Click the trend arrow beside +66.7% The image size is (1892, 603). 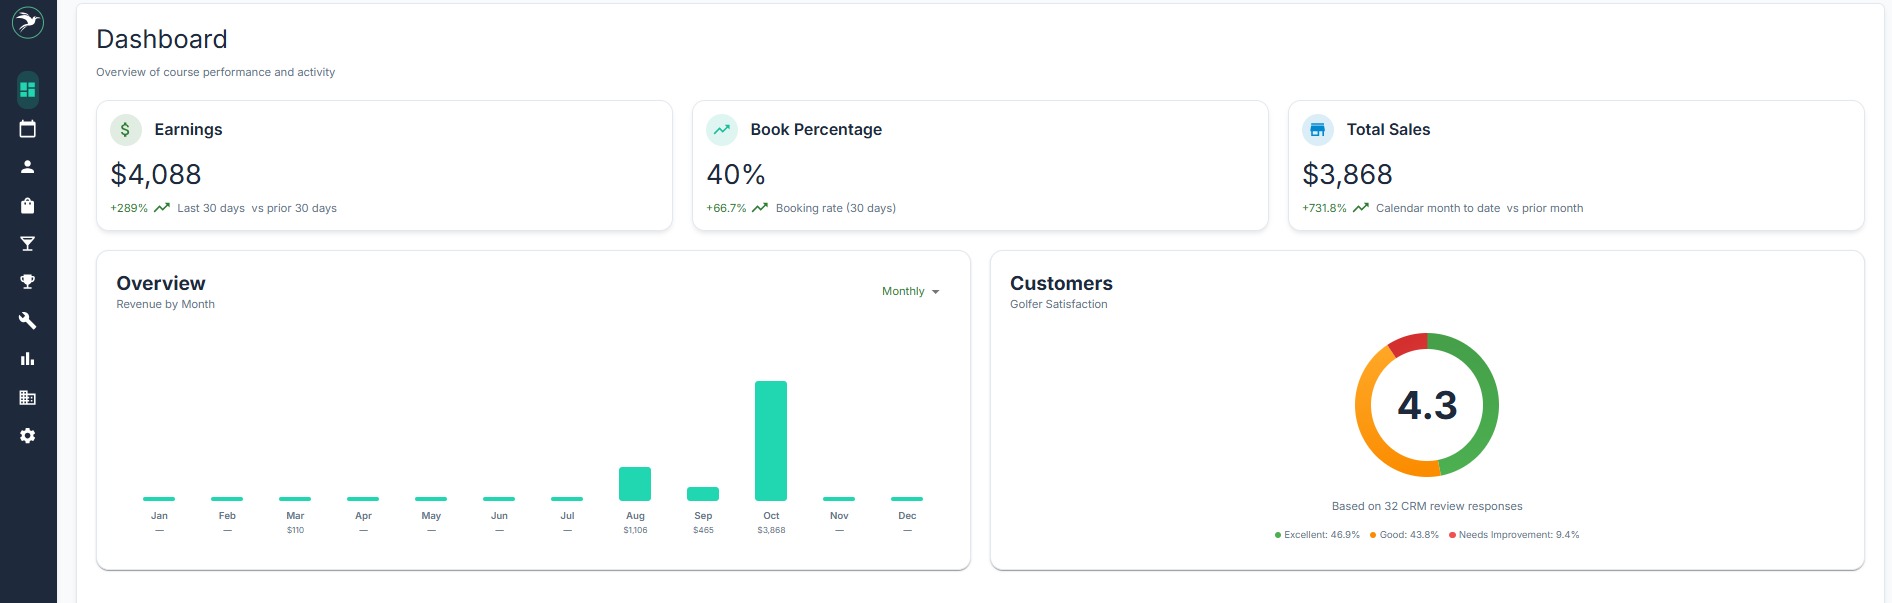760,208
